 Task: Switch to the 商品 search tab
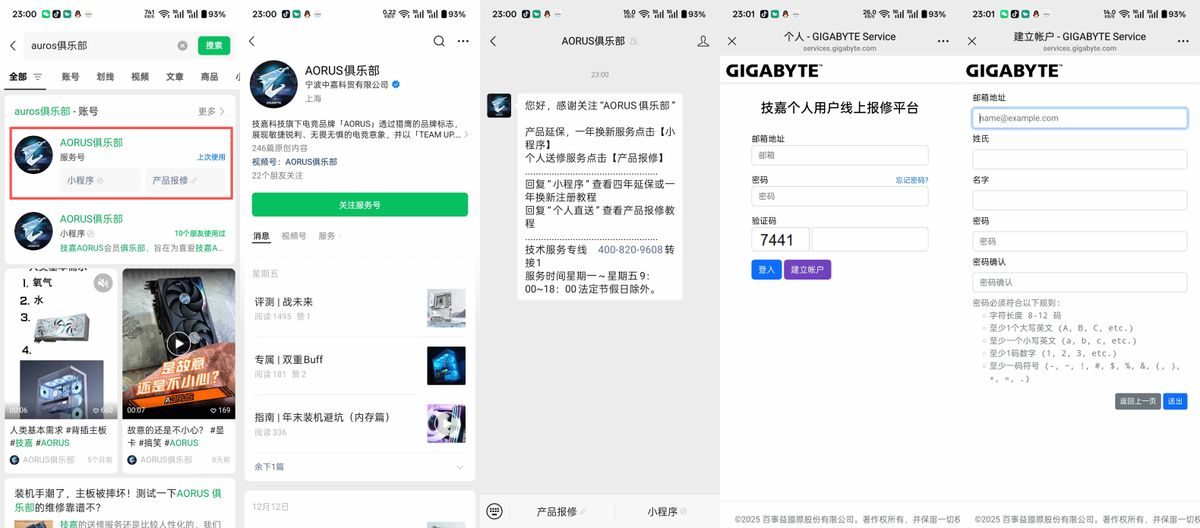[210, 77]
